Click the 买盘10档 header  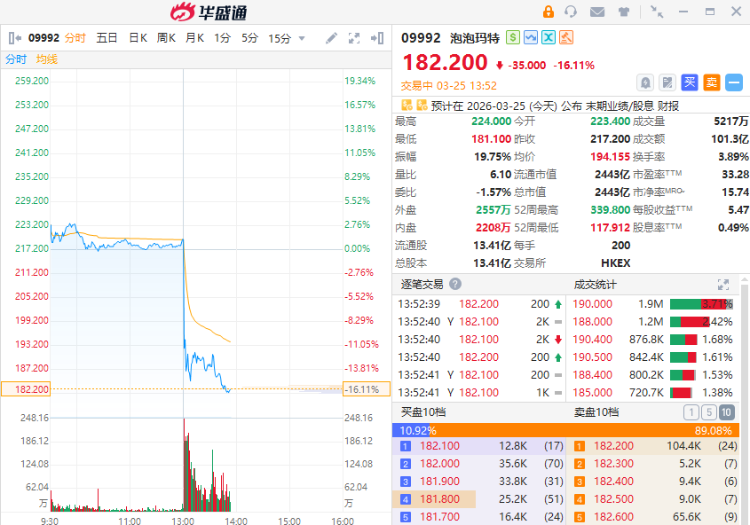click(x=423, y=412)
